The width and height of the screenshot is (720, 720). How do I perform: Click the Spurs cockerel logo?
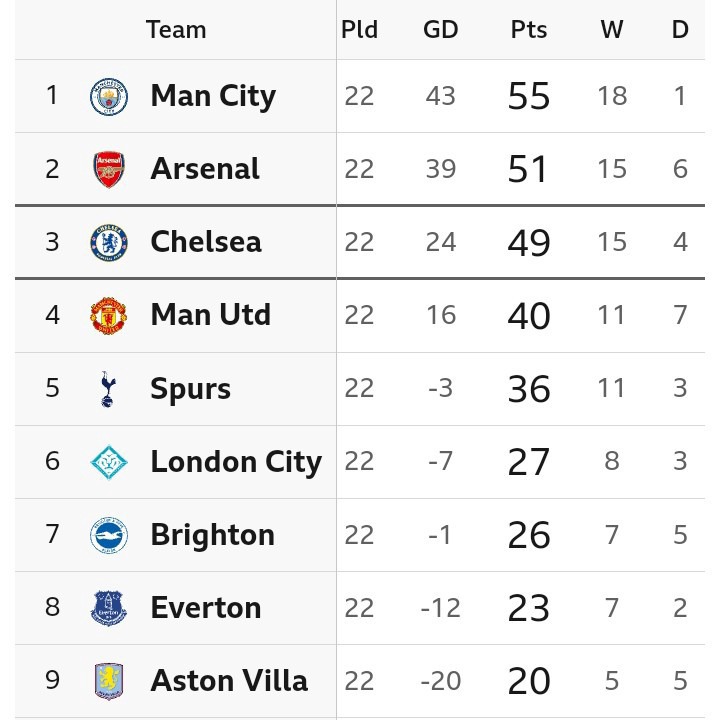pos(108,389)
